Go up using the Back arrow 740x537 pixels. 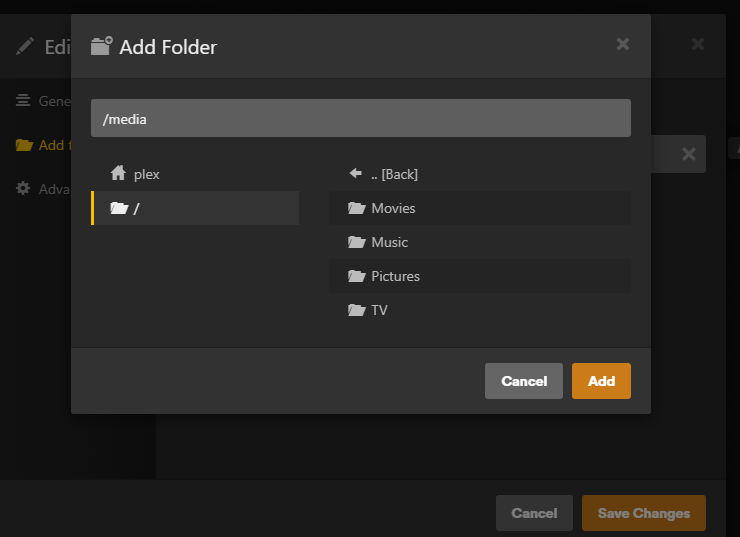[355, 174]
